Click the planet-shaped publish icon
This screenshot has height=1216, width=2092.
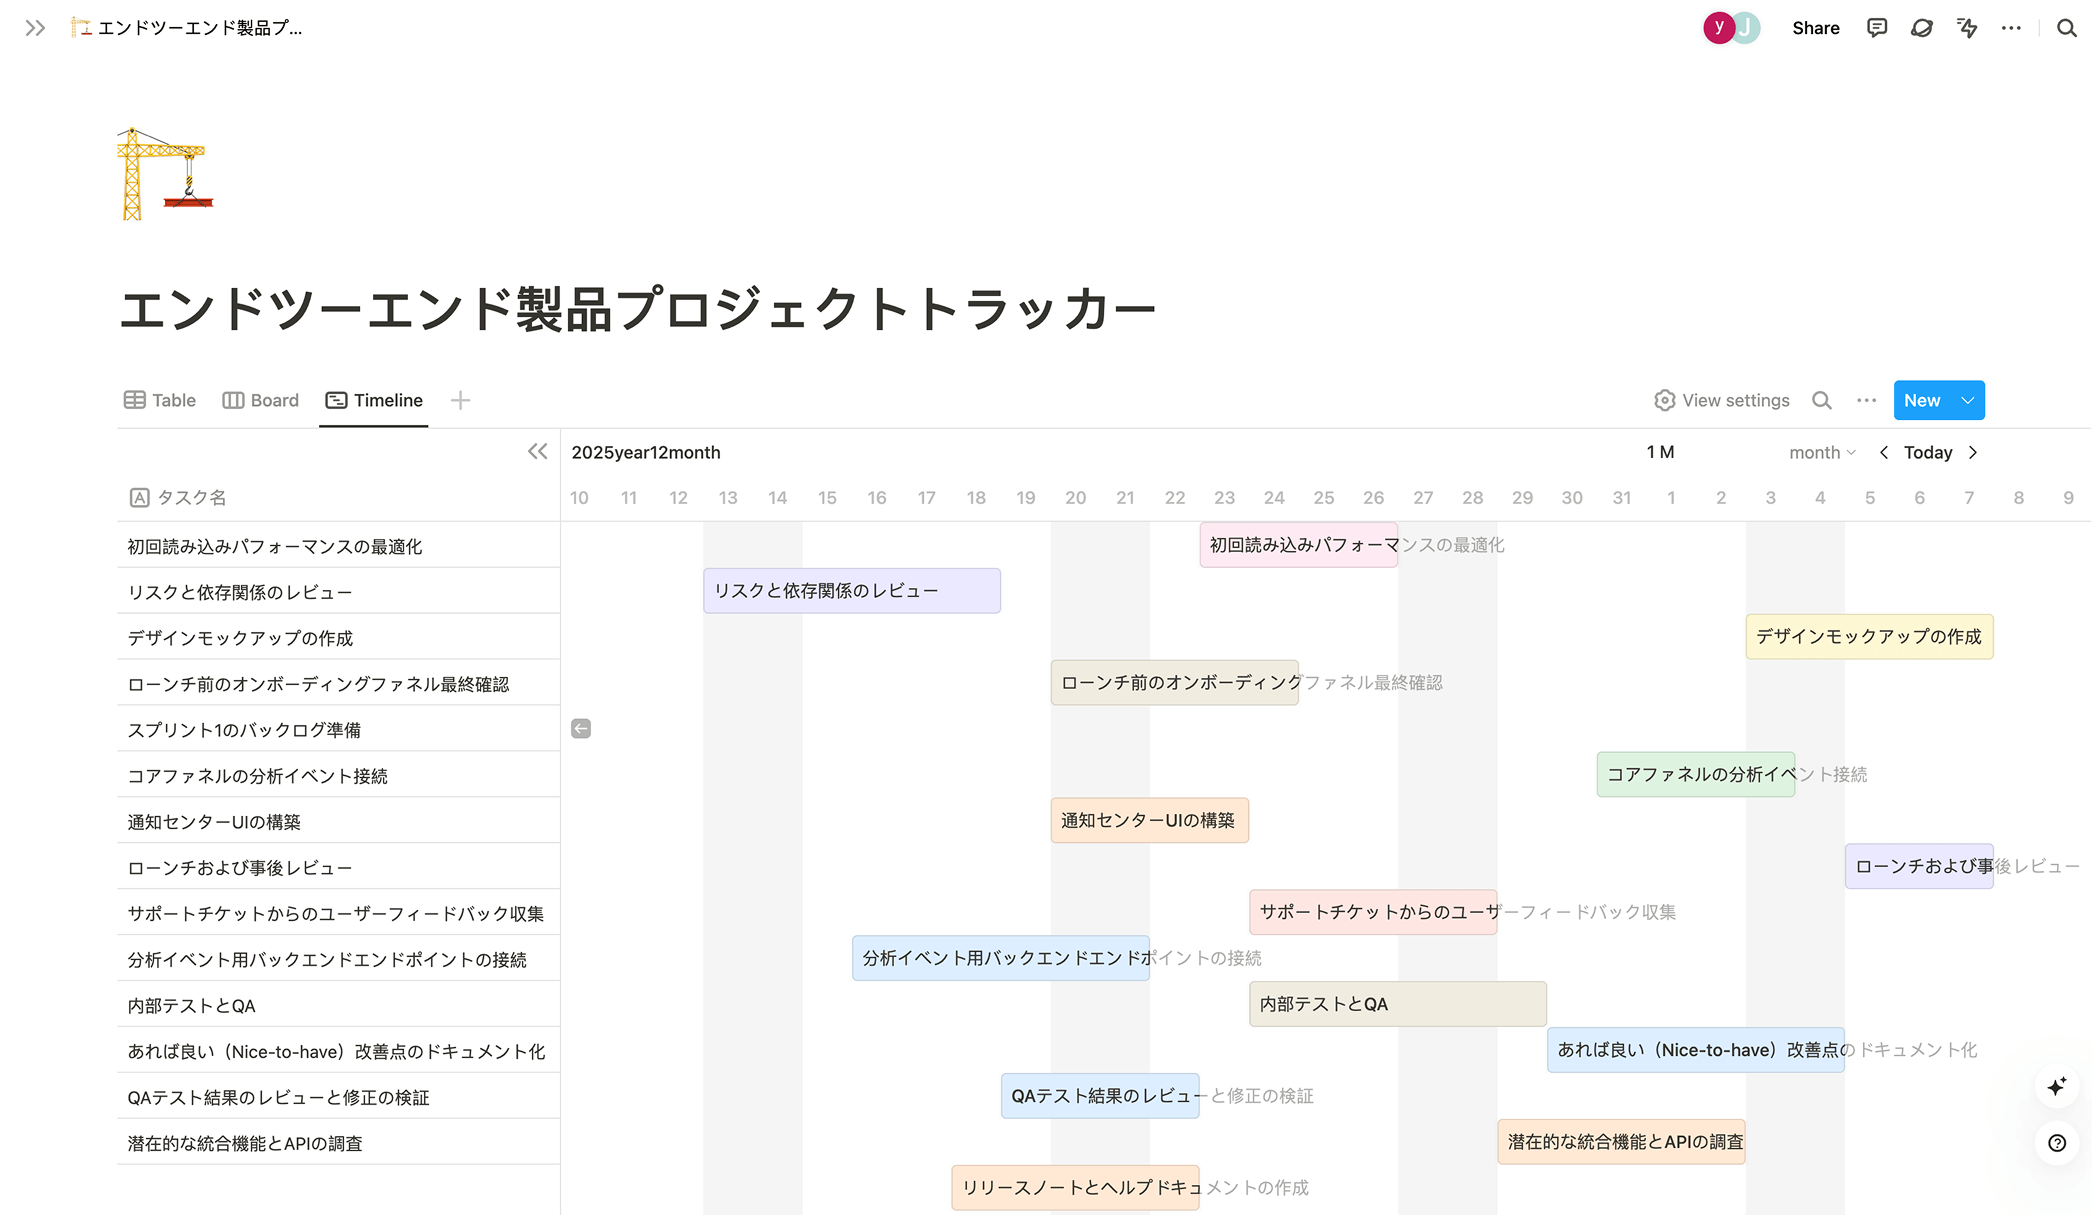1922,27
